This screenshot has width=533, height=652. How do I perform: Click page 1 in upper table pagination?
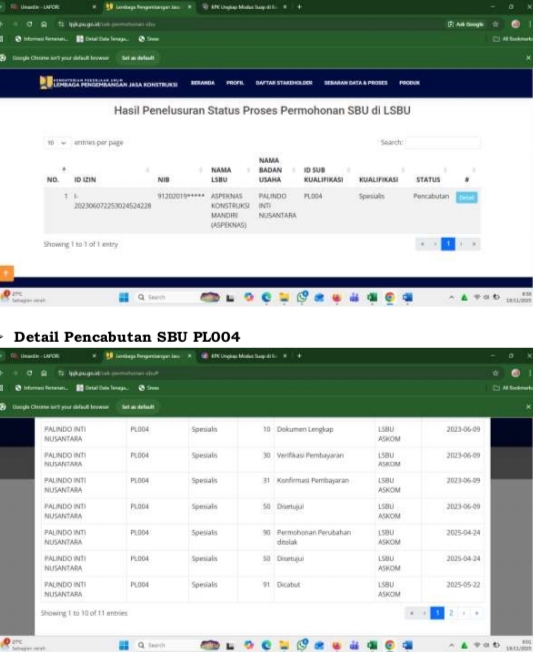(x=448, y=244)
